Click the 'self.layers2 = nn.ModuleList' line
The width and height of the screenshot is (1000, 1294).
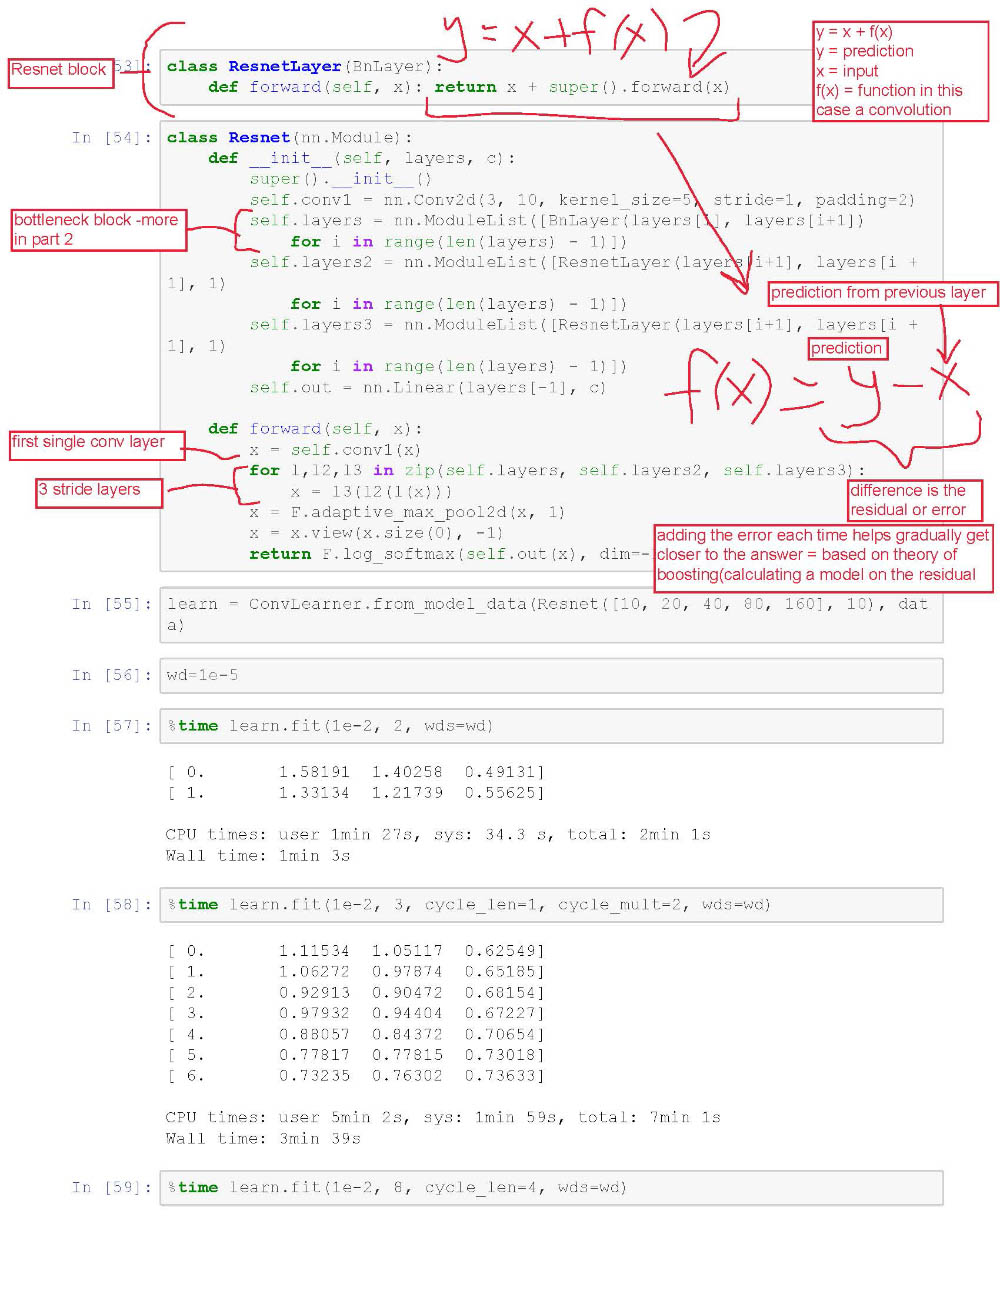[583, 262]
